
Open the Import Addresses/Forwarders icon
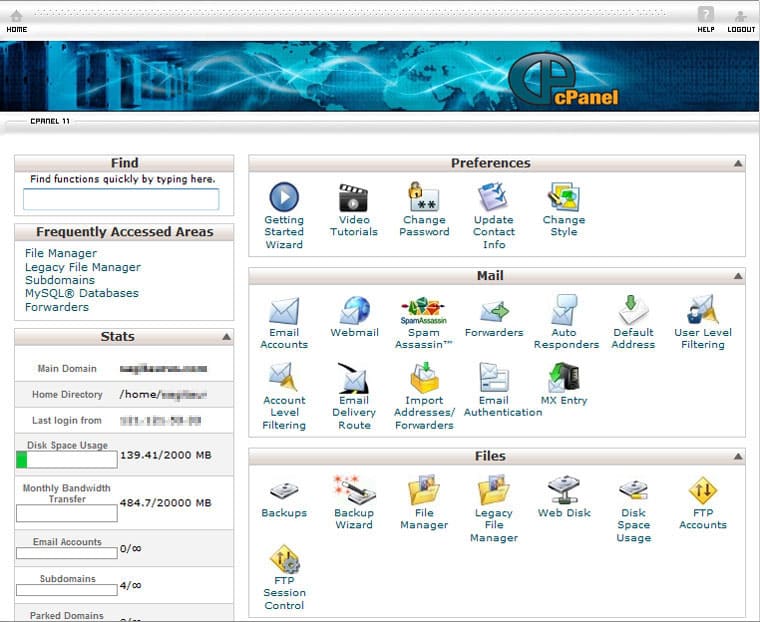click(x=424, y=377)
